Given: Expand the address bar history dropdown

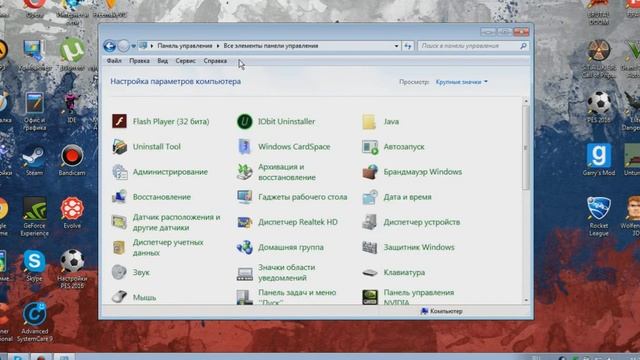Looking at the screenshot, I should click(396, 46).
